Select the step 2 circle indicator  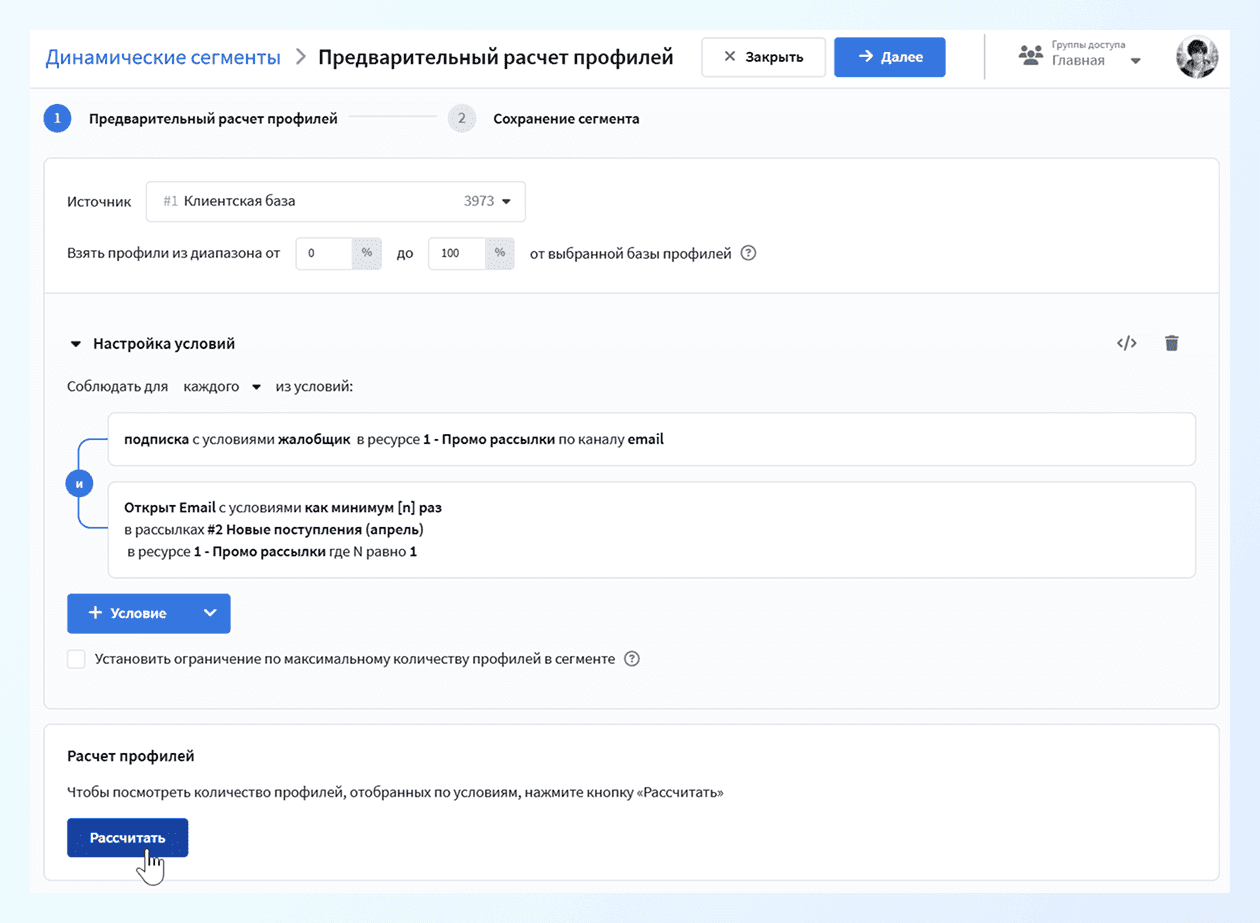pos(461,117)
